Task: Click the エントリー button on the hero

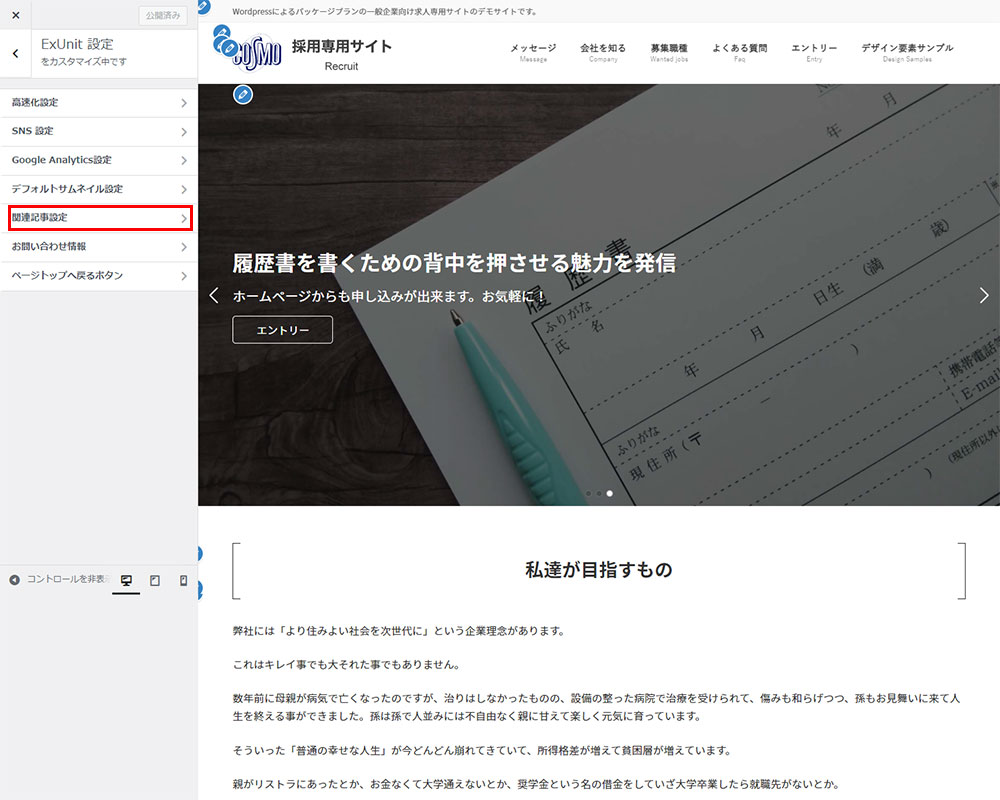Action: tap(282, 330)
